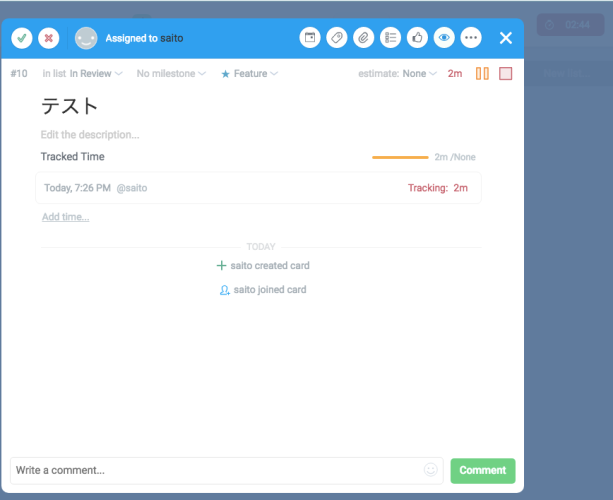
Task: Mark card done with green checkmark
Action: click(22, 38)
